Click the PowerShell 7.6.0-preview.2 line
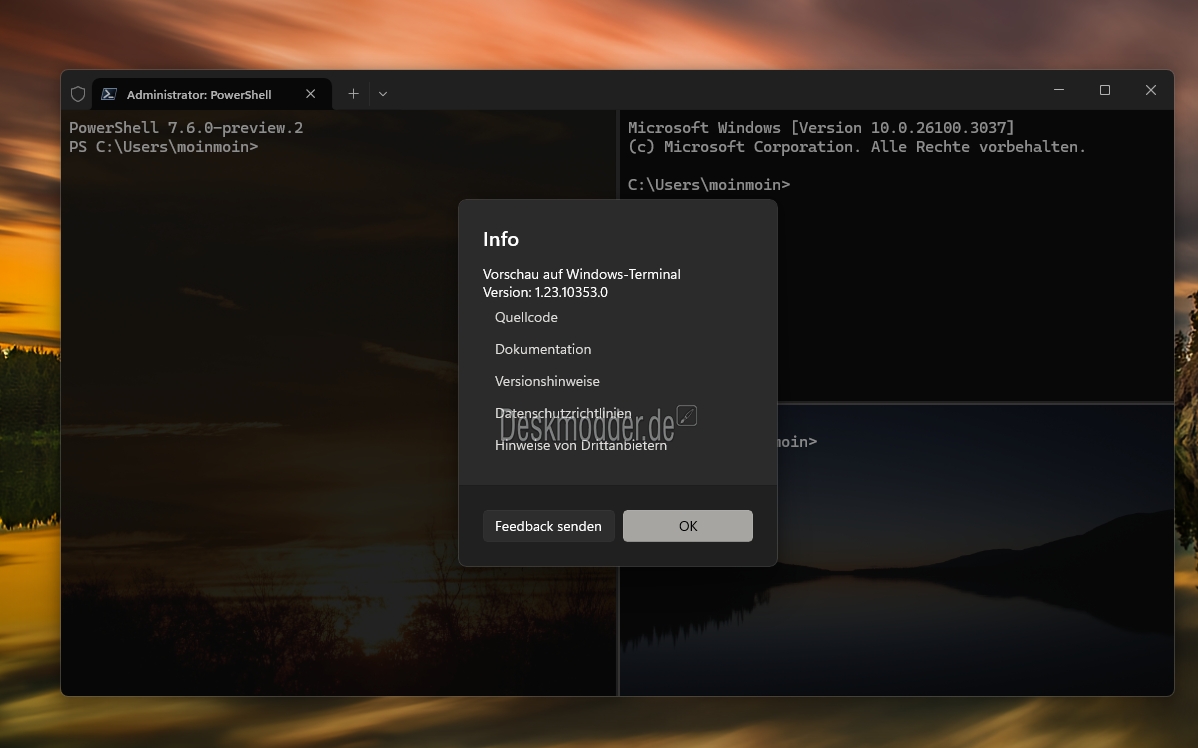 pos(186,128)
